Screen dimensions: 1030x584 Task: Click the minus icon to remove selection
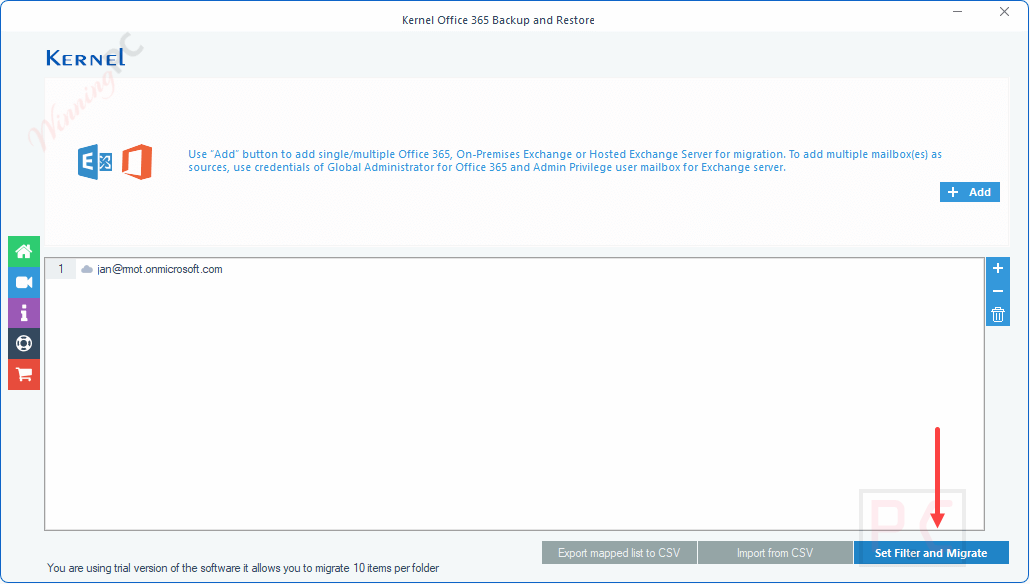click(x=997, y=291)
